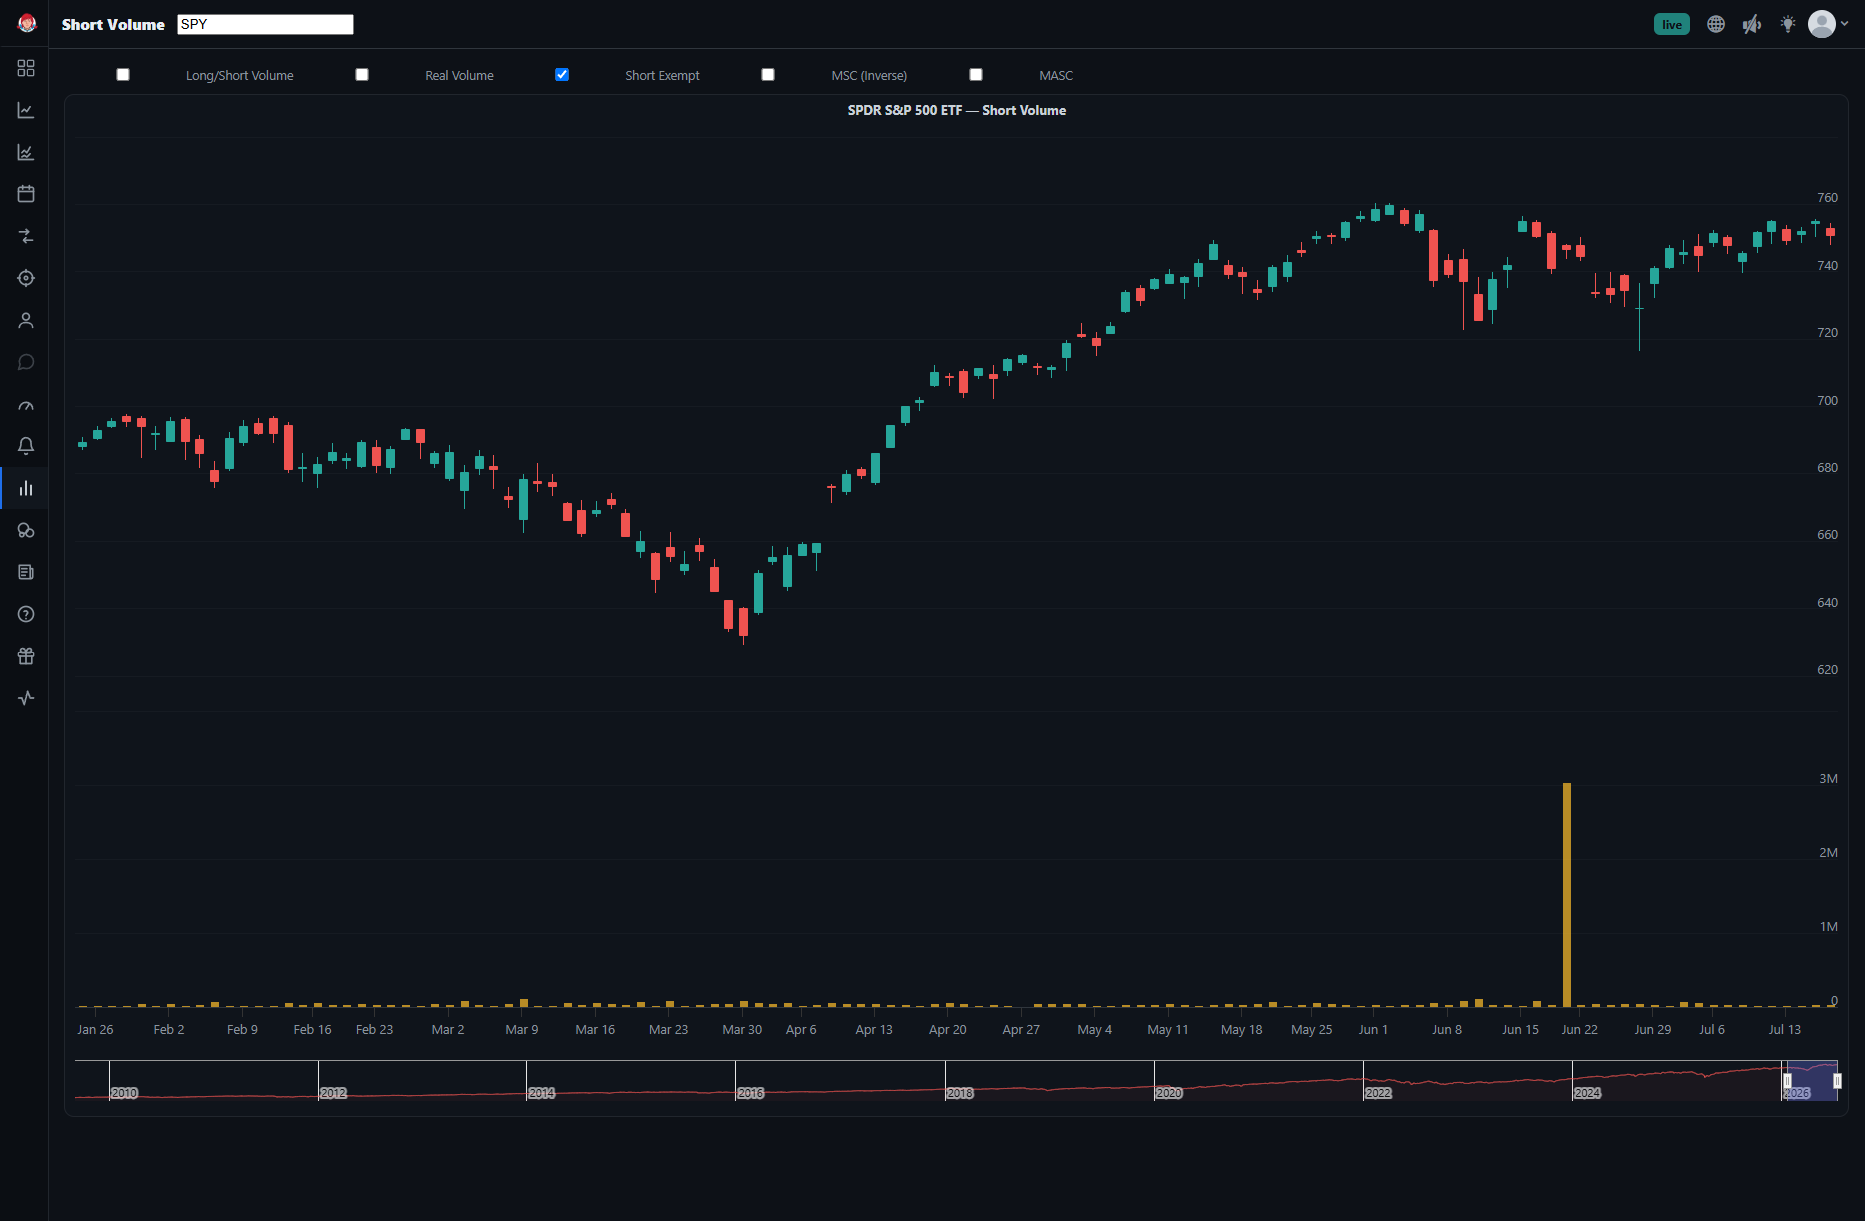The image size is (1865, 1221).
Task: Click the green live status badge
Action: pos(1672,24)
